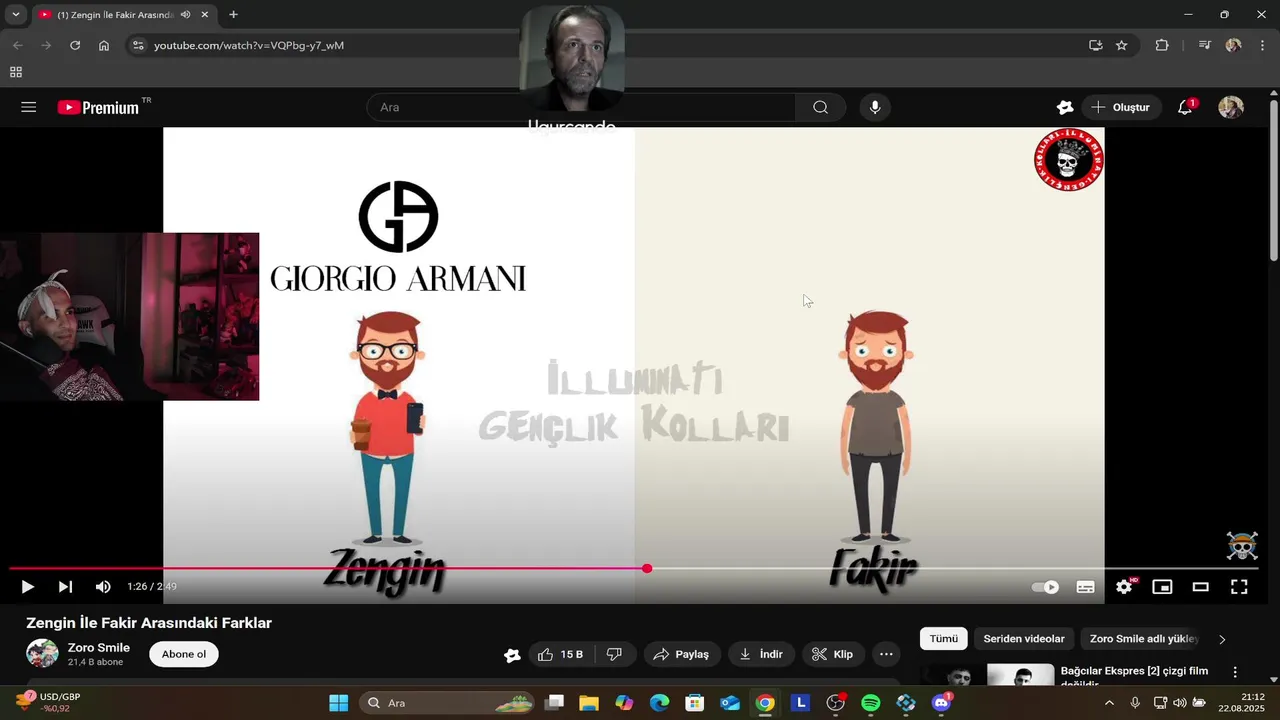This screenshot has width=1280, height=720.
Task: Open the YouTube account avatar menu
Action: [1231, 107]
